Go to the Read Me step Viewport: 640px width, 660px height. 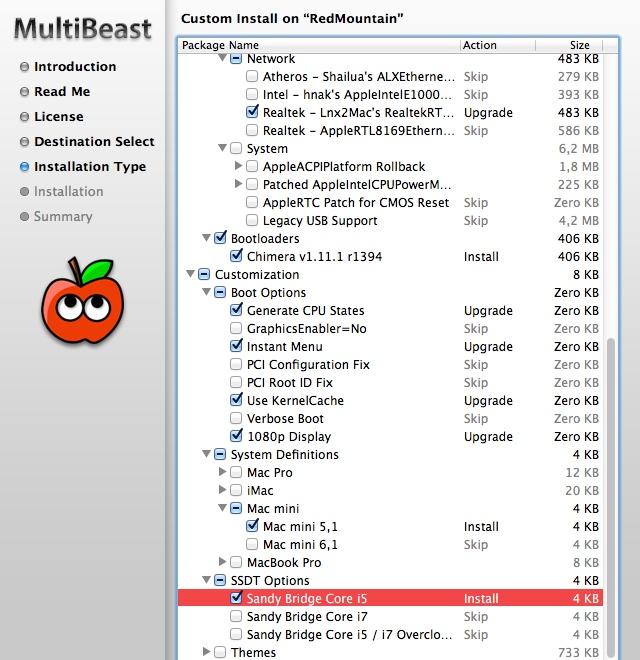[x=62, y=91]
